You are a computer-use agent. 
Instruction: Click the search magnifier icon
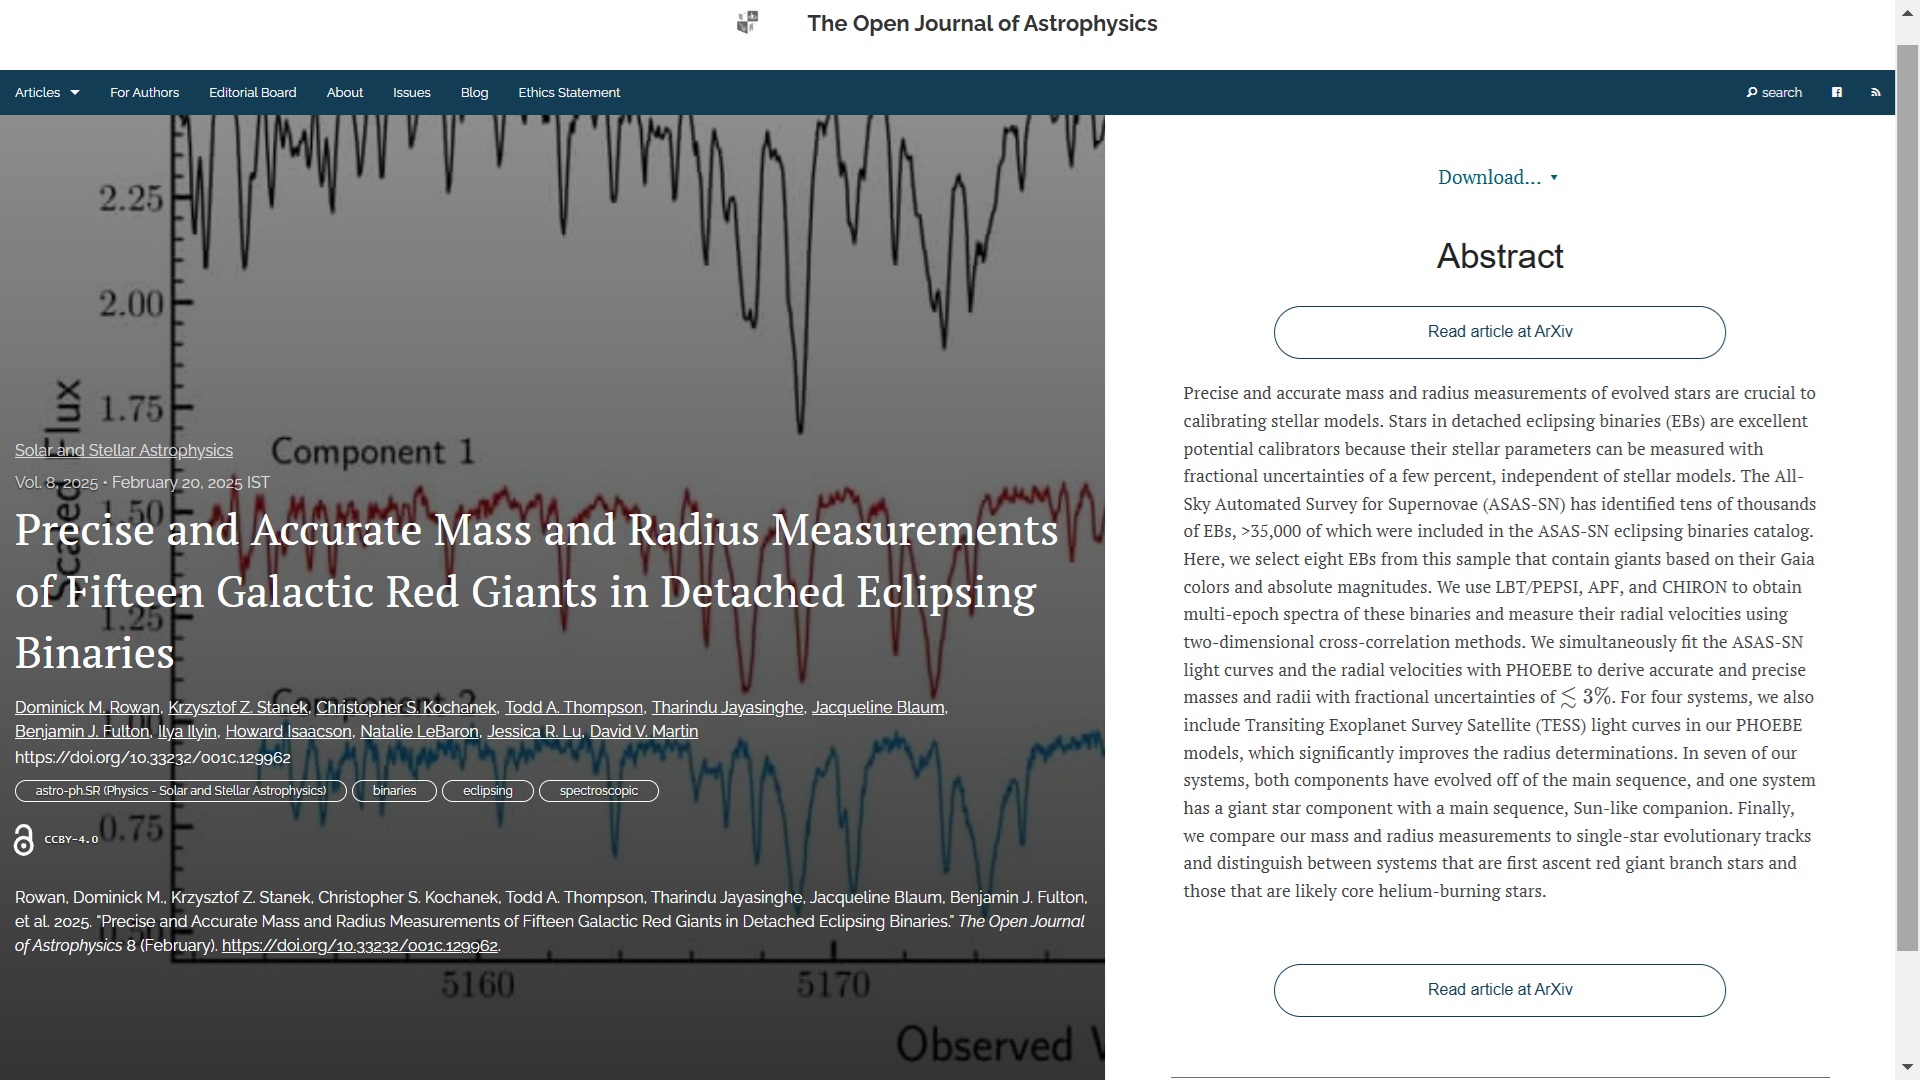coord(1752,92)
